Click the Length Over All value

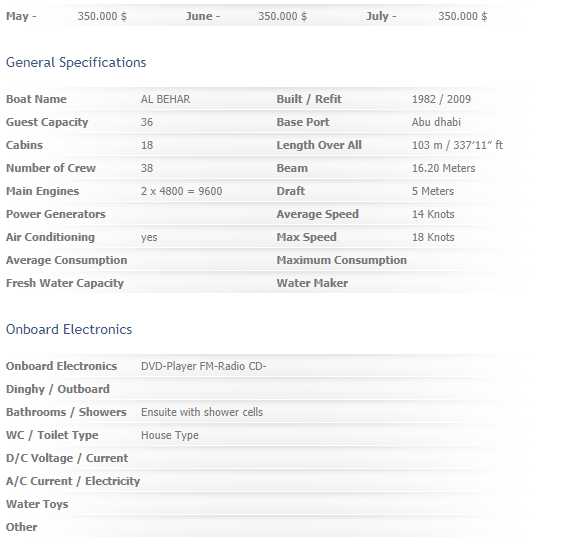[457, 145]
